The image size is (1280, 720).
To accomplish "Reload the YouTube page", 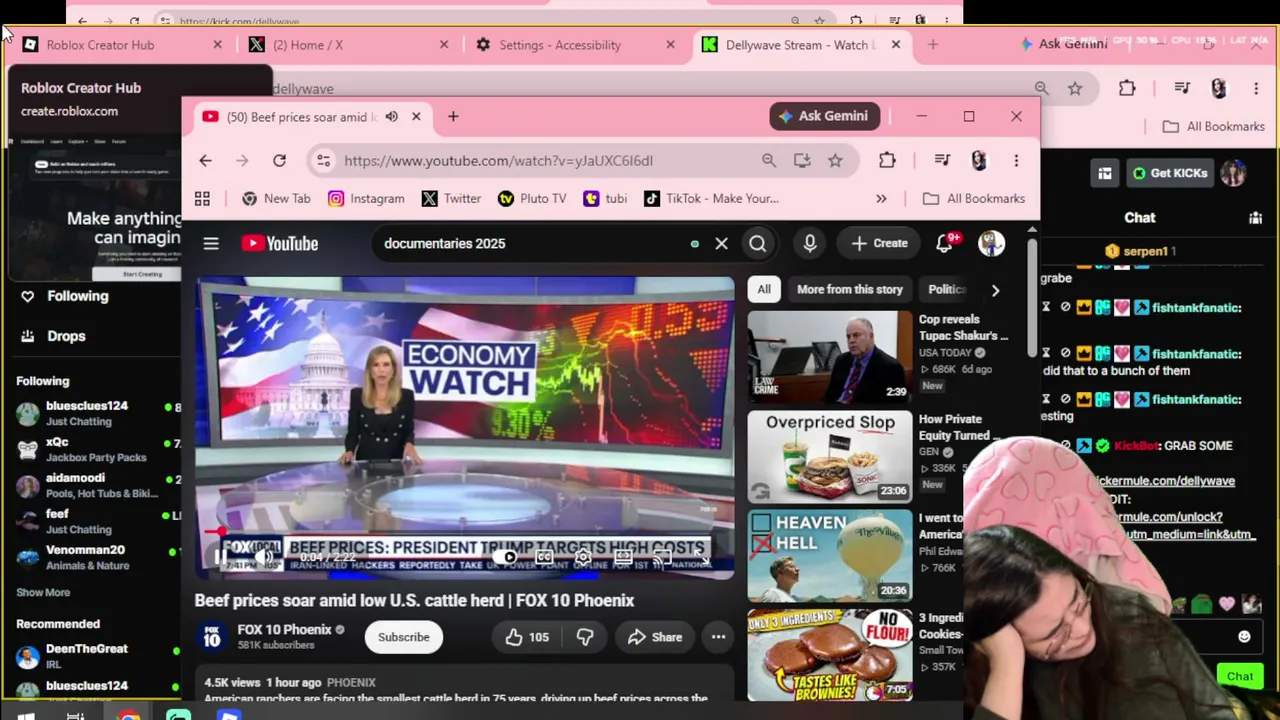I will click(x=279, y=160).
